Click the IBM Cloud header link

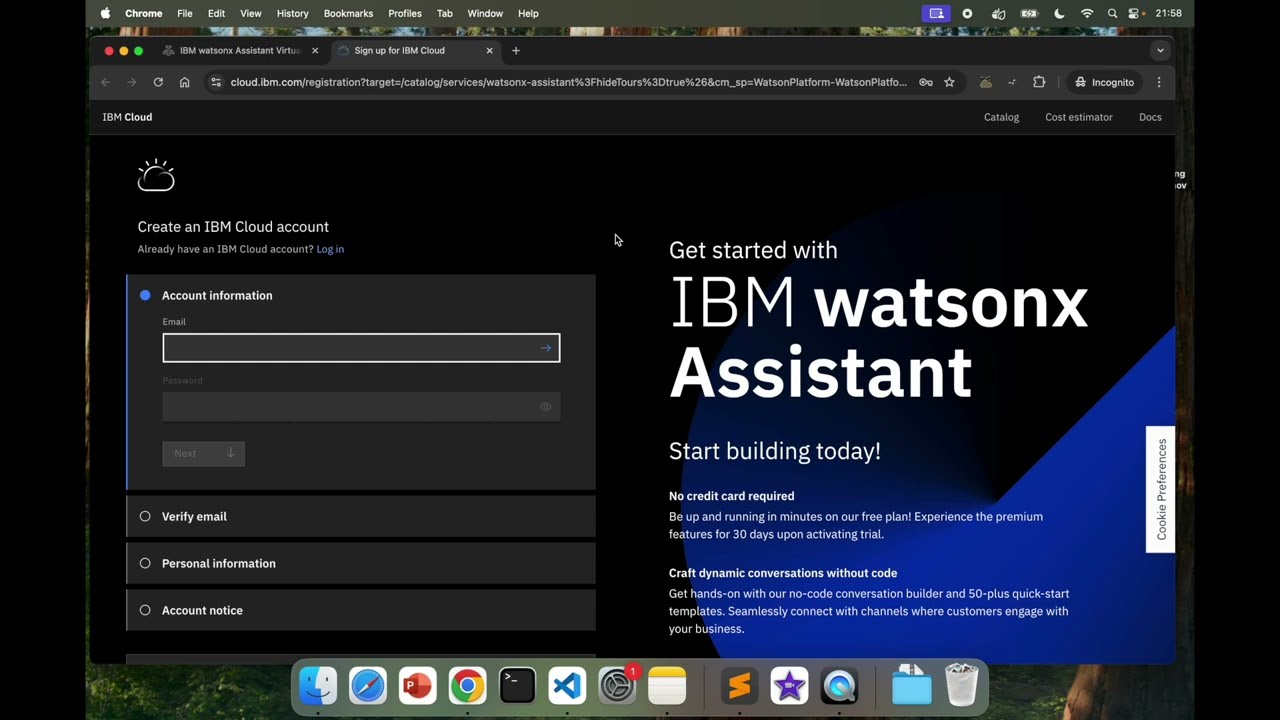point(127,117)
